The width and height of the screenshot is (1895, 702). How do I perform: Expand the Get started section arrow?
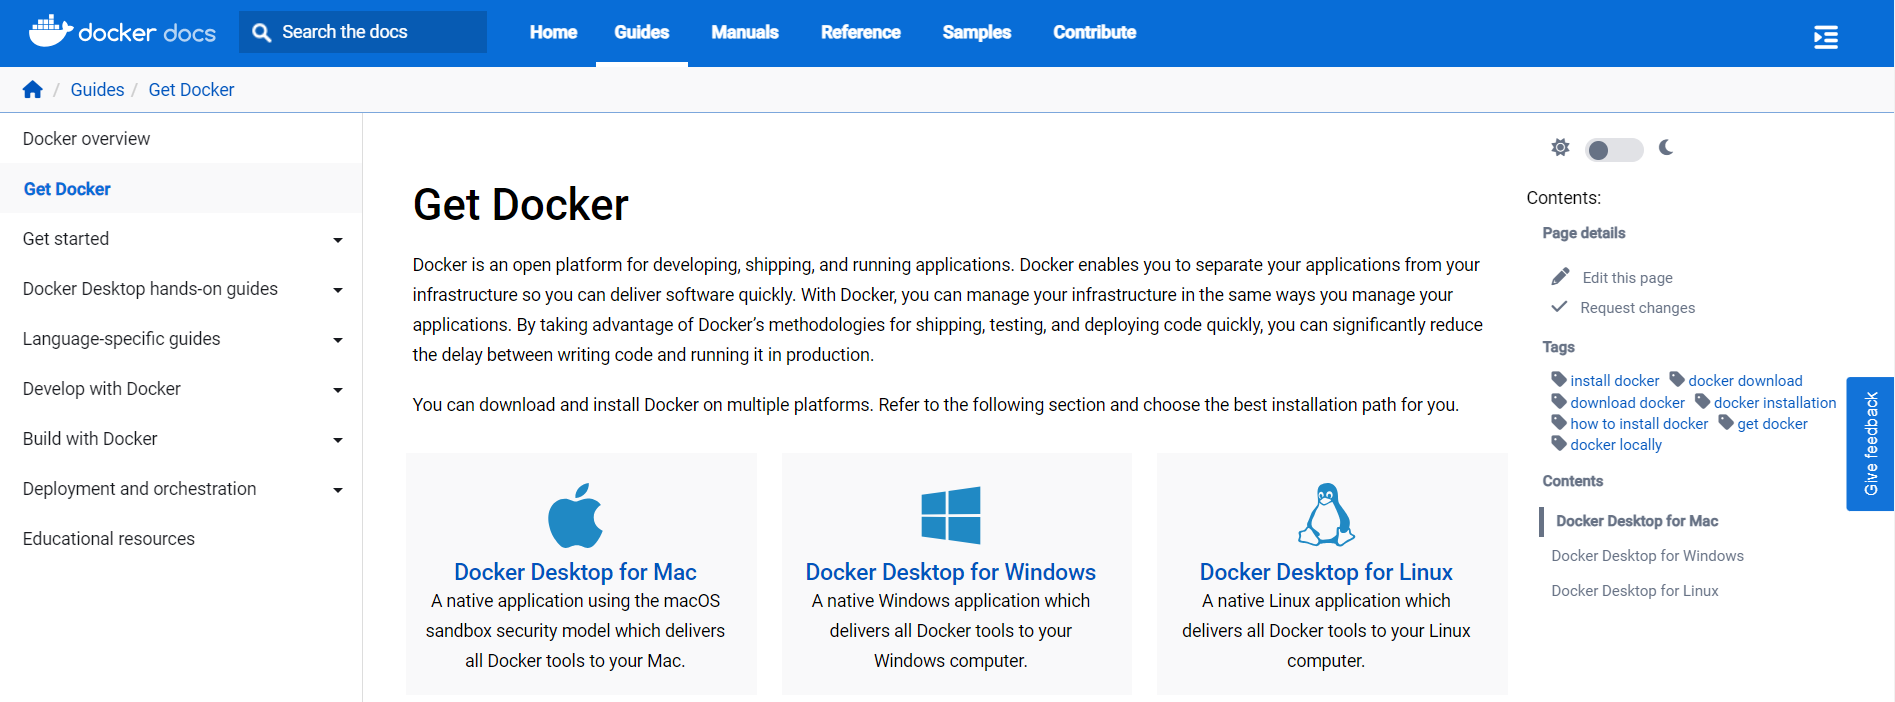[338, 240]
